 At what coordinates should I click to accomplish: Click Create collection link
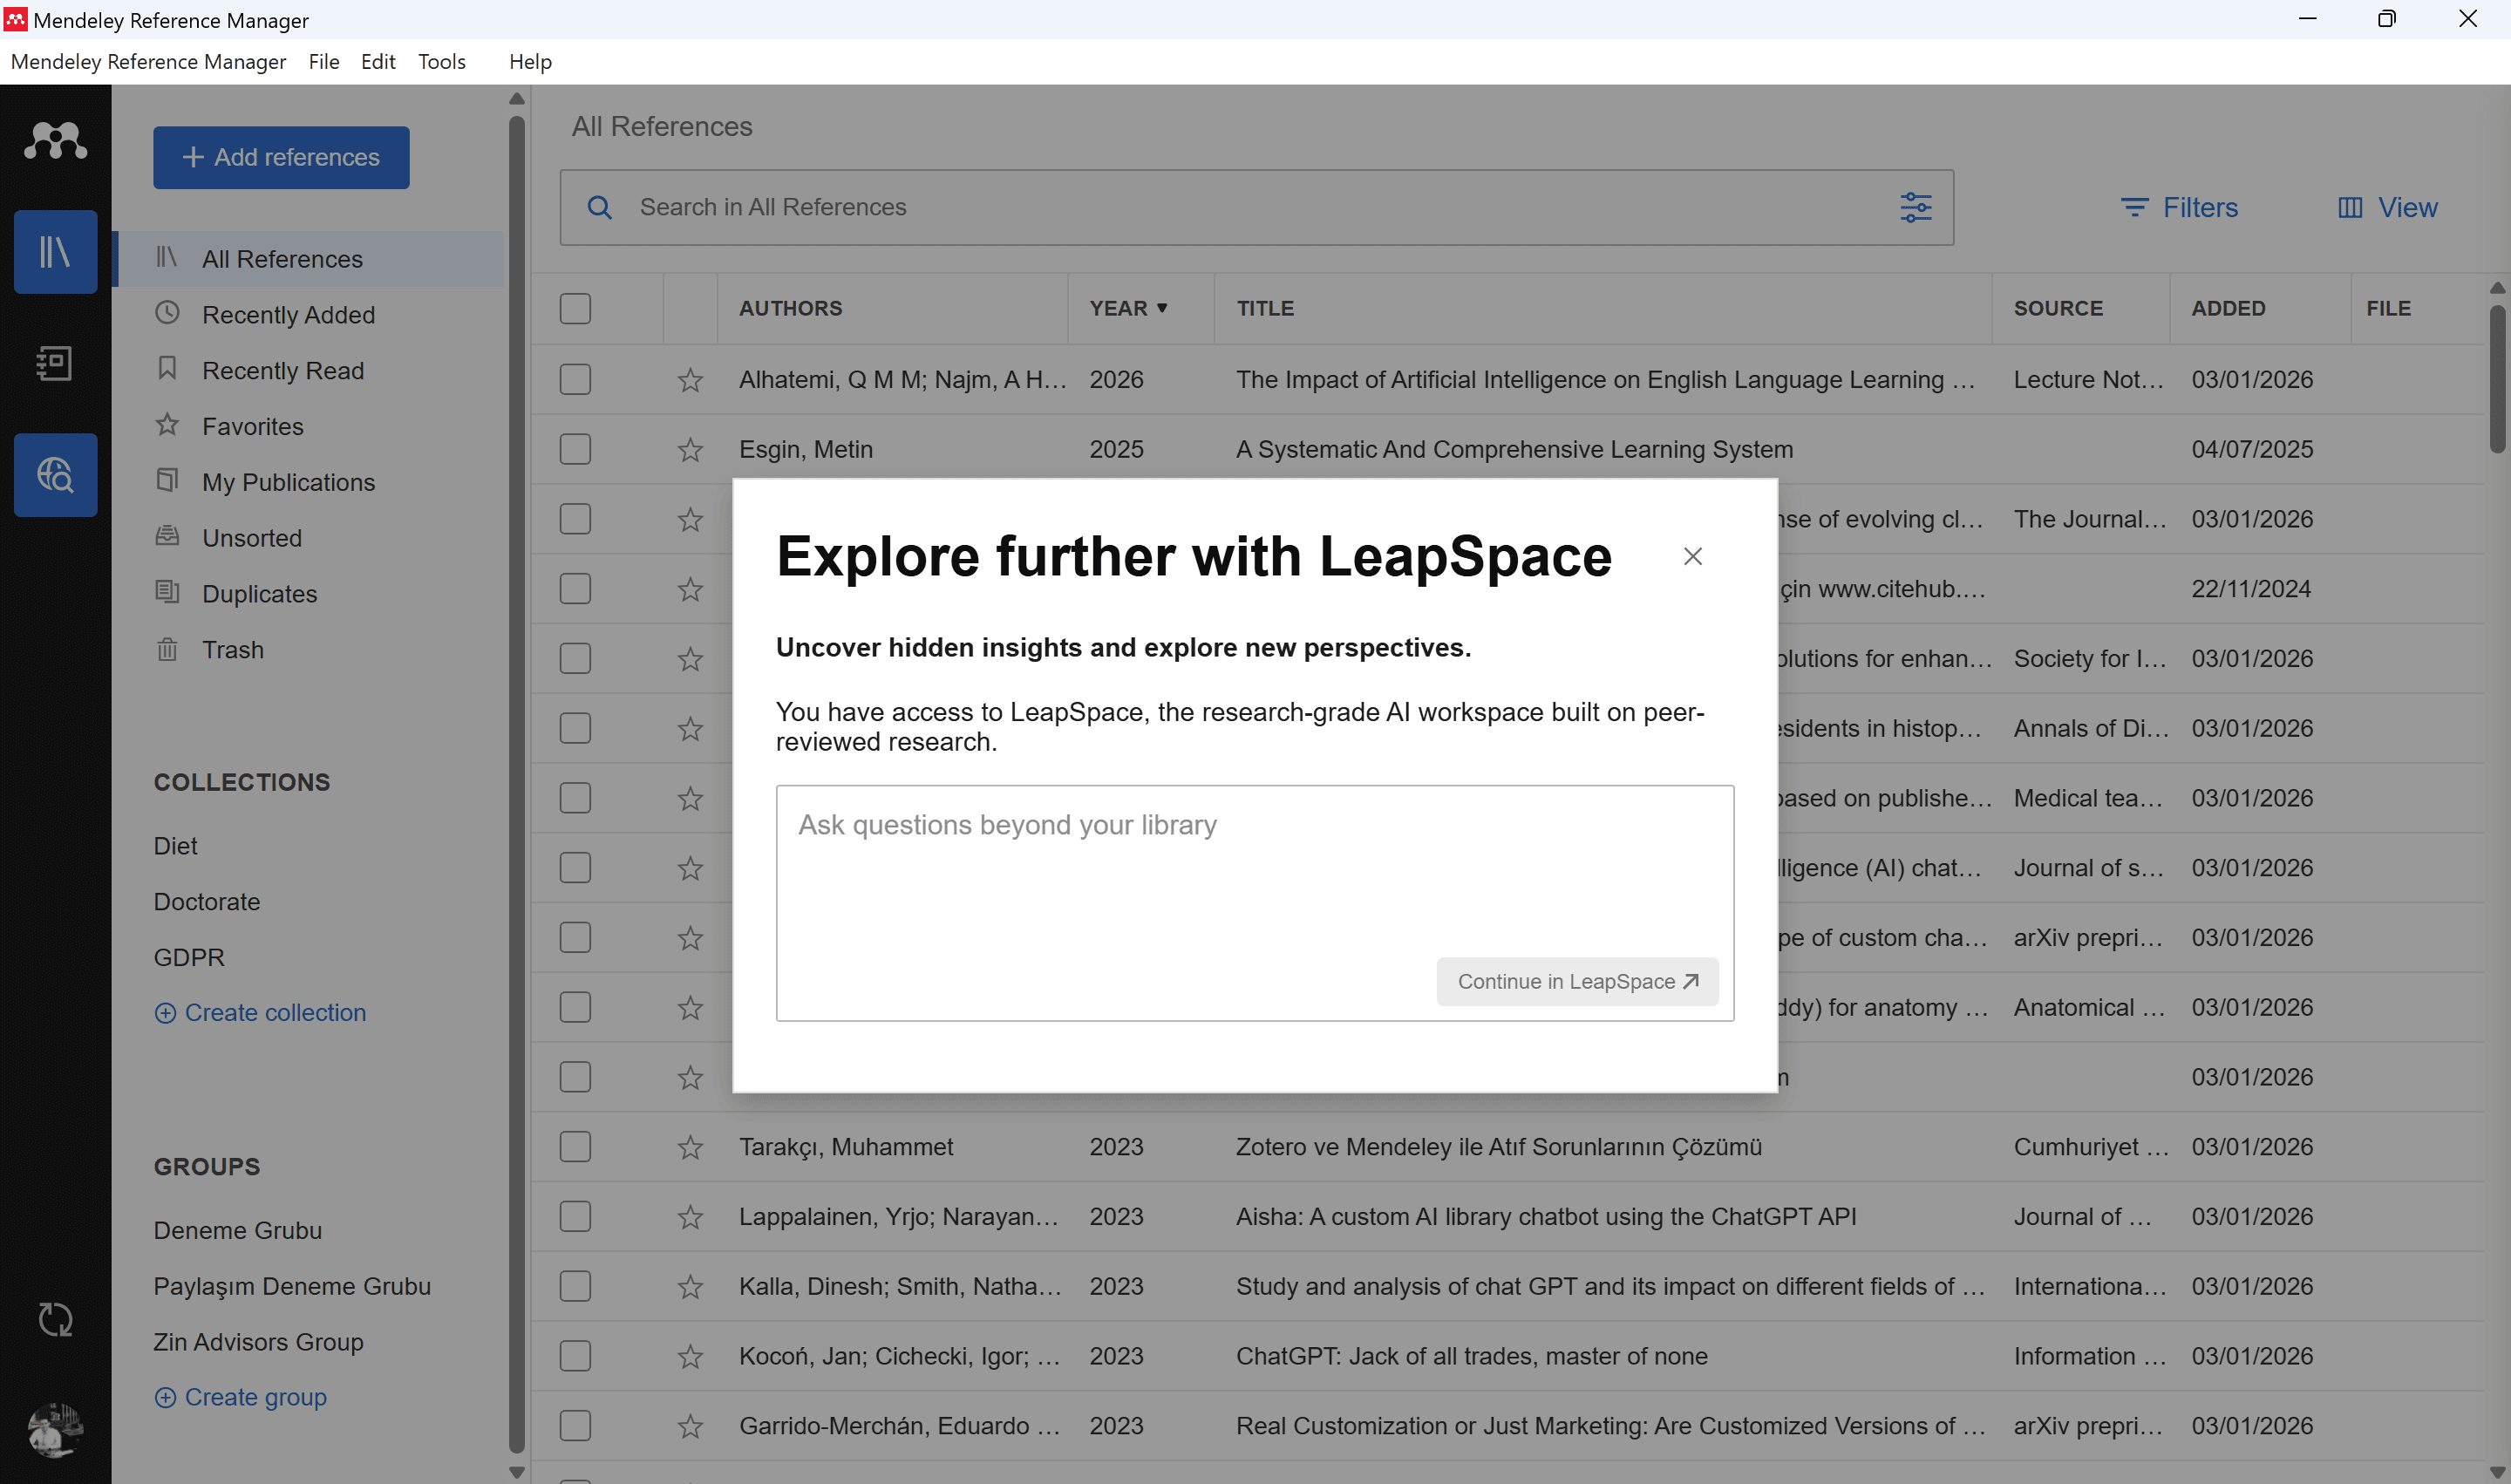[260, 1013]
